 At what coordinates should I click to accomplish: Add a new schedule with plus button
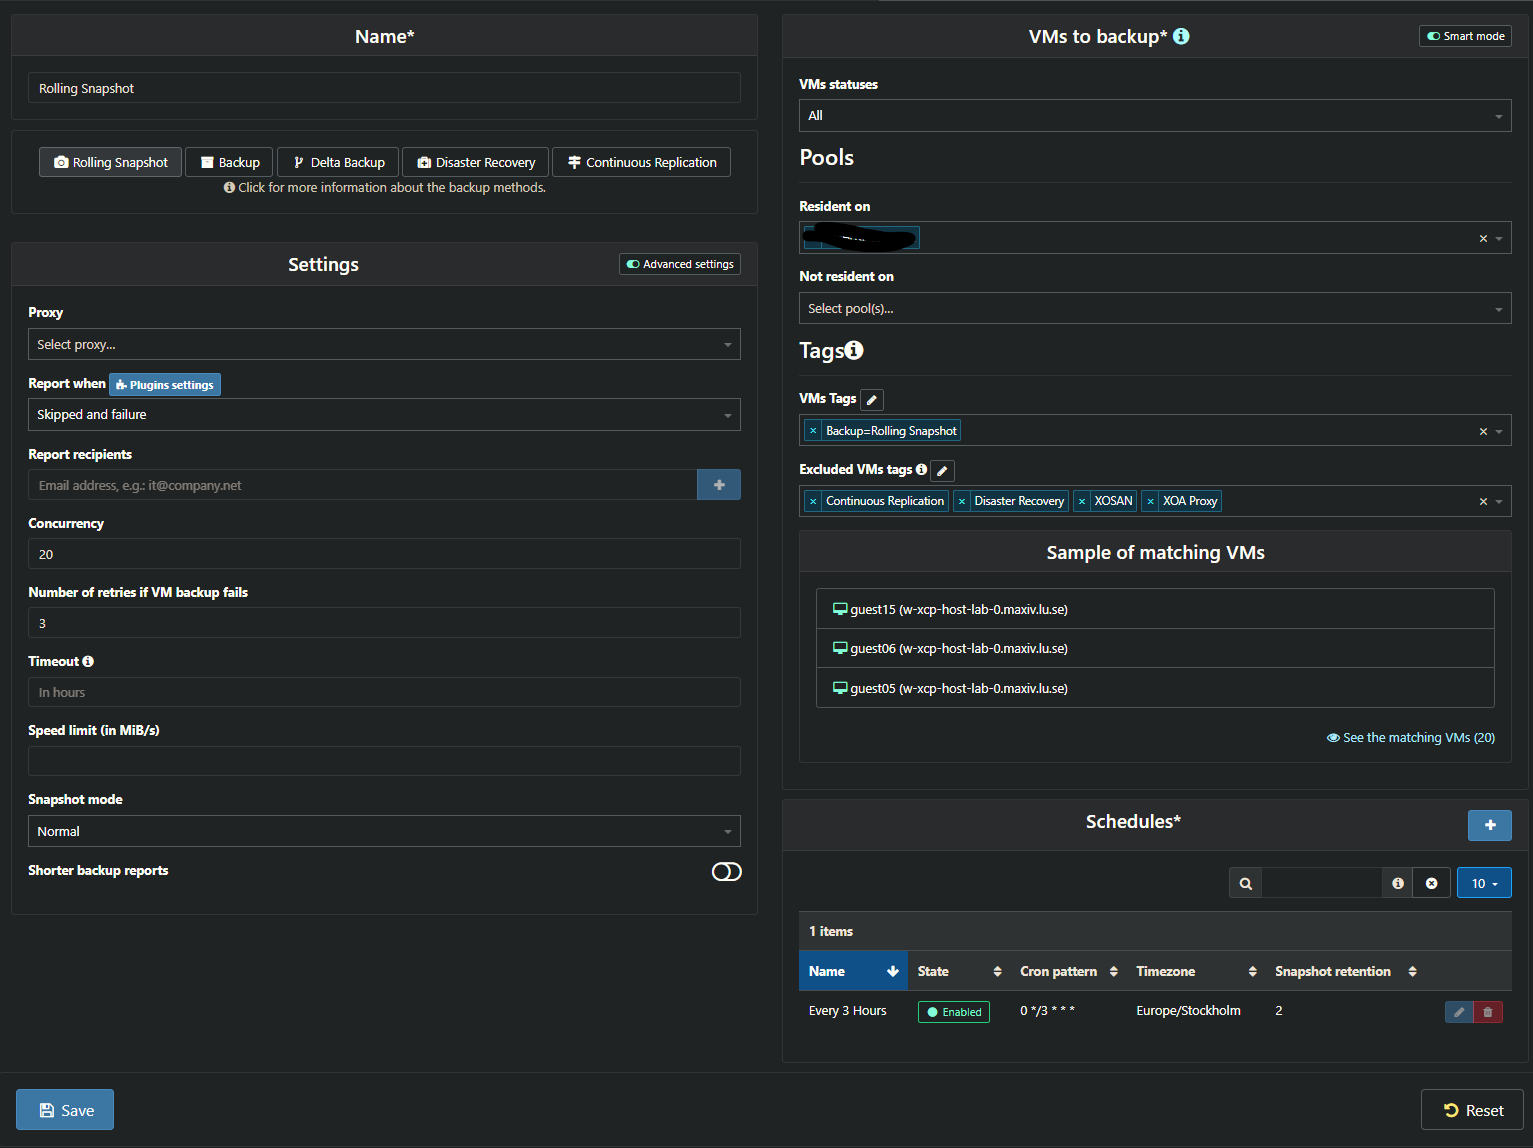coord(1490,825)
